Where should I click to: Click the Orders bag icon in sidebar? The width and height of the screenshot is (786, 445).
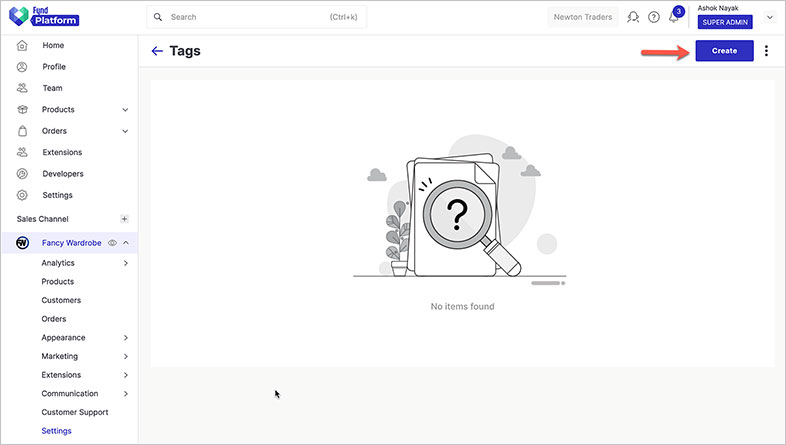[x=22, y=131]
